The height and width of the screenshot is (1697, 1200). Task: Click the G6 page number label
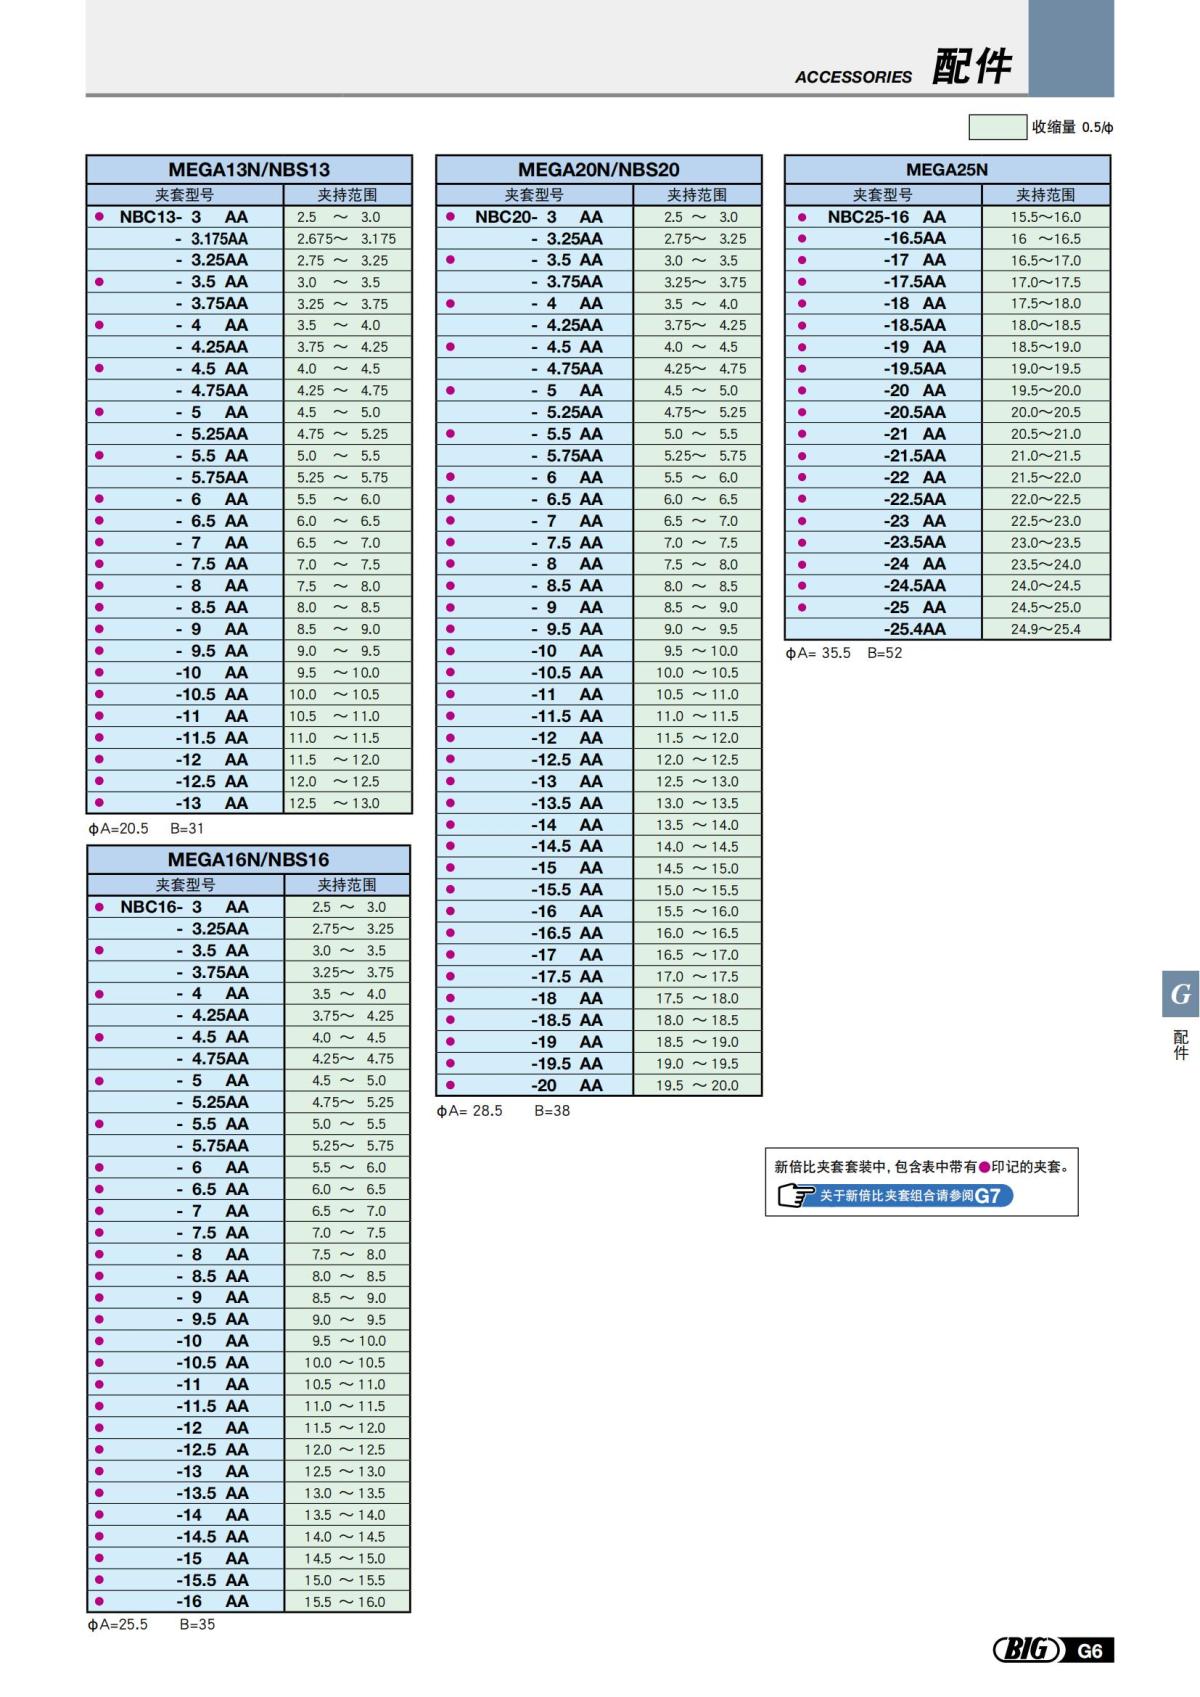coord(1090,1650)
